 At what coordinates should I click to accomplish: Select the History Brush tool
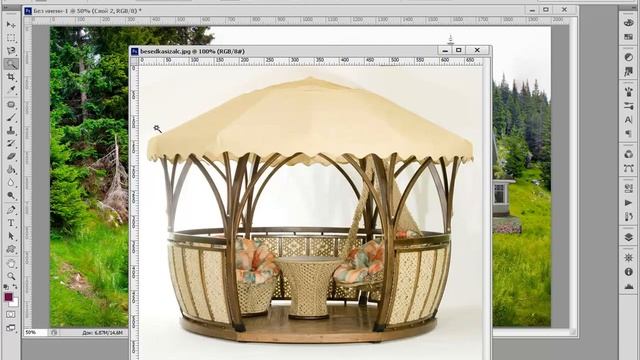click(x=11, y=144)
